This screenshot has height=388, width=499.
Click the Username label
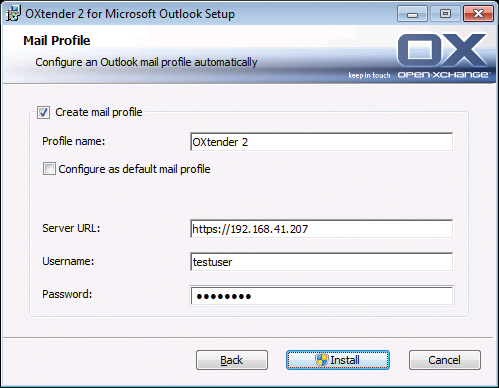(68, 261)
